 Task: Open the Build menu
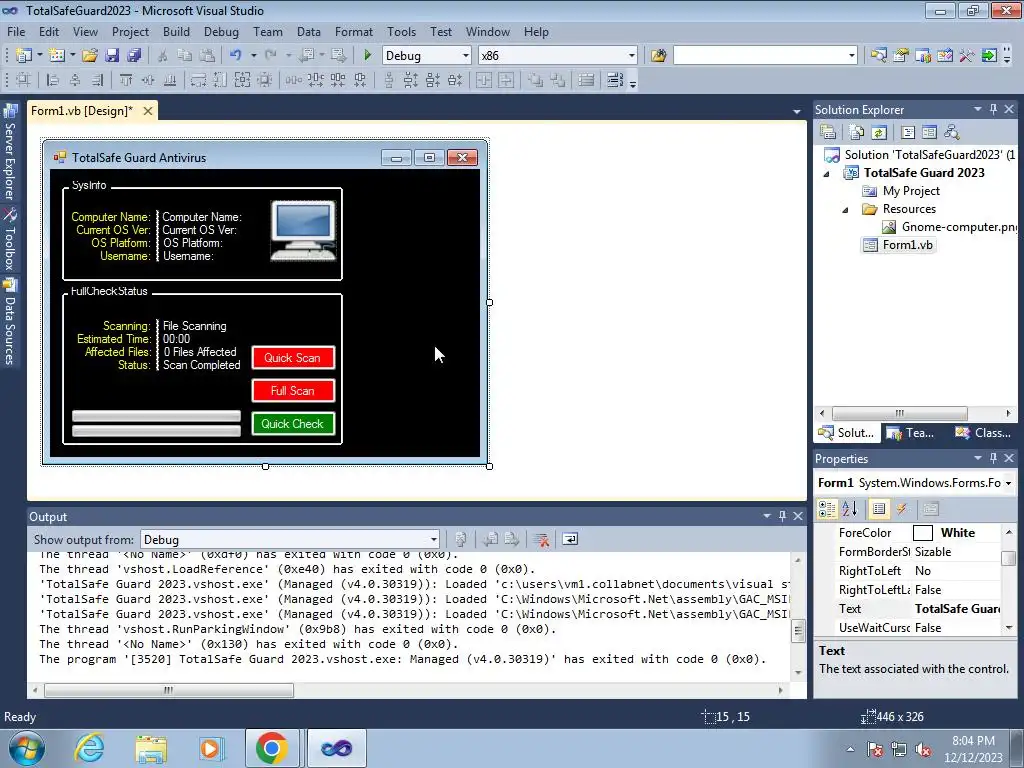[176, 31]
